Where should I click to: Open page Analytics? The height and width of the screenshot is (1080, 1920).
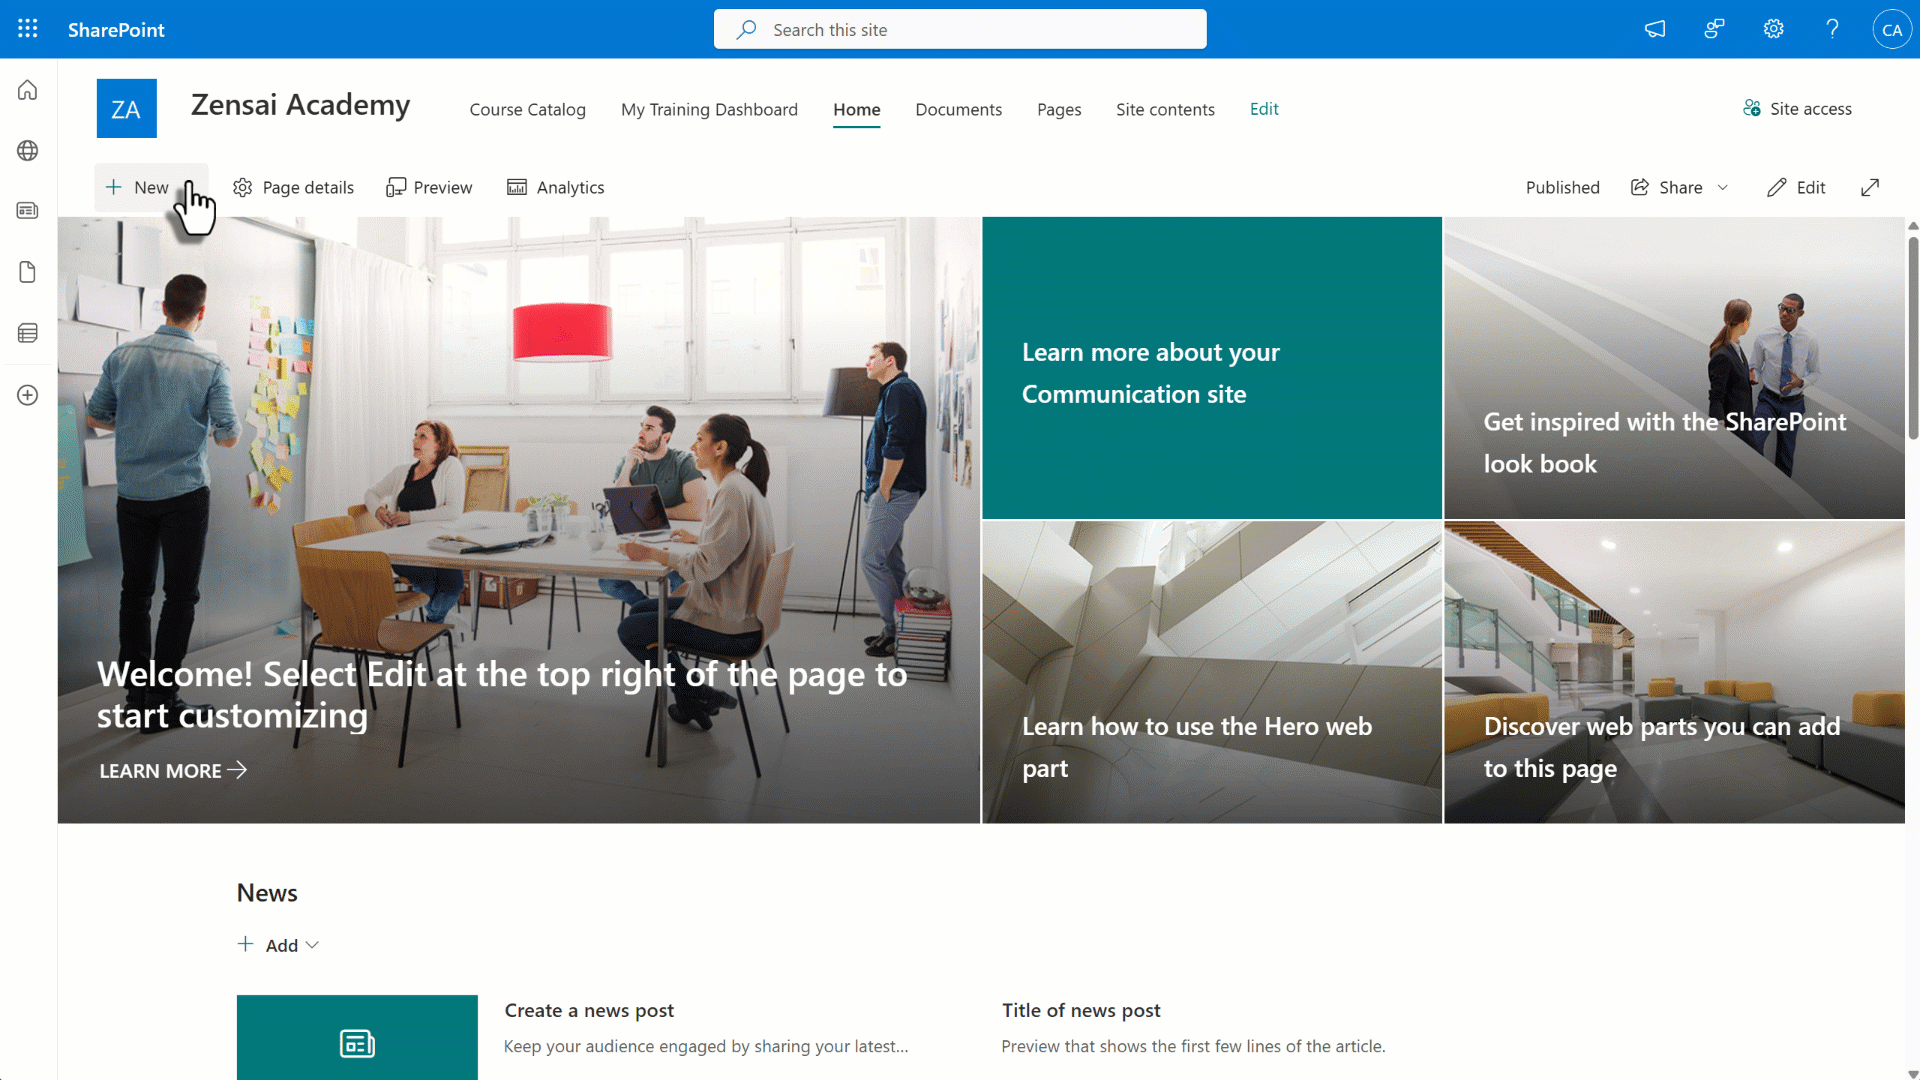555,187
